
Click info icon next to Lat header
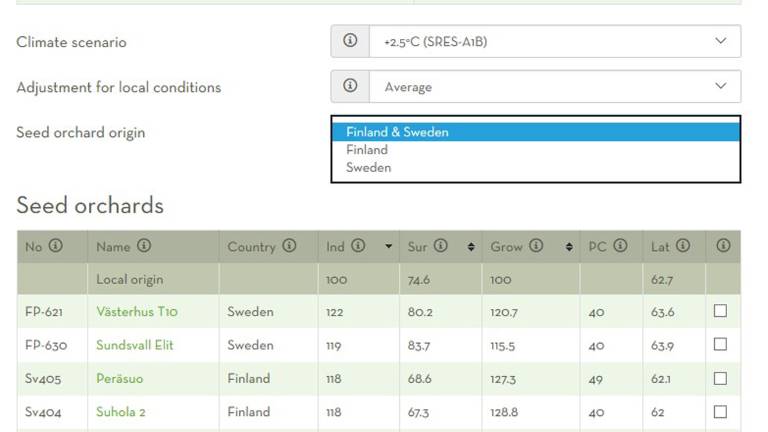point(683,245)
